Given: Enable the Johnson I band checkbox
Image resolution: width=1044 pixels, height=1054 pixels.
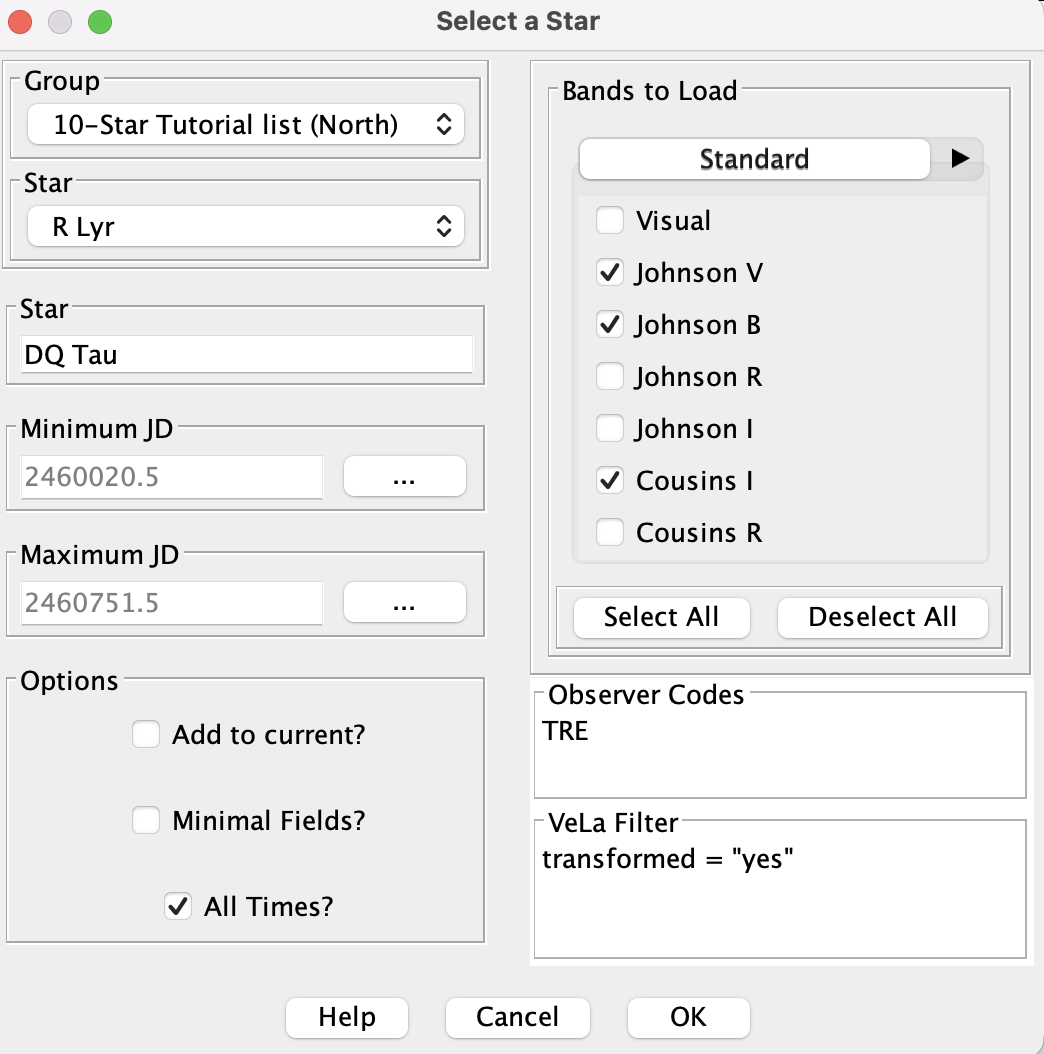Looking at the screenshot, I should (610, 428).
